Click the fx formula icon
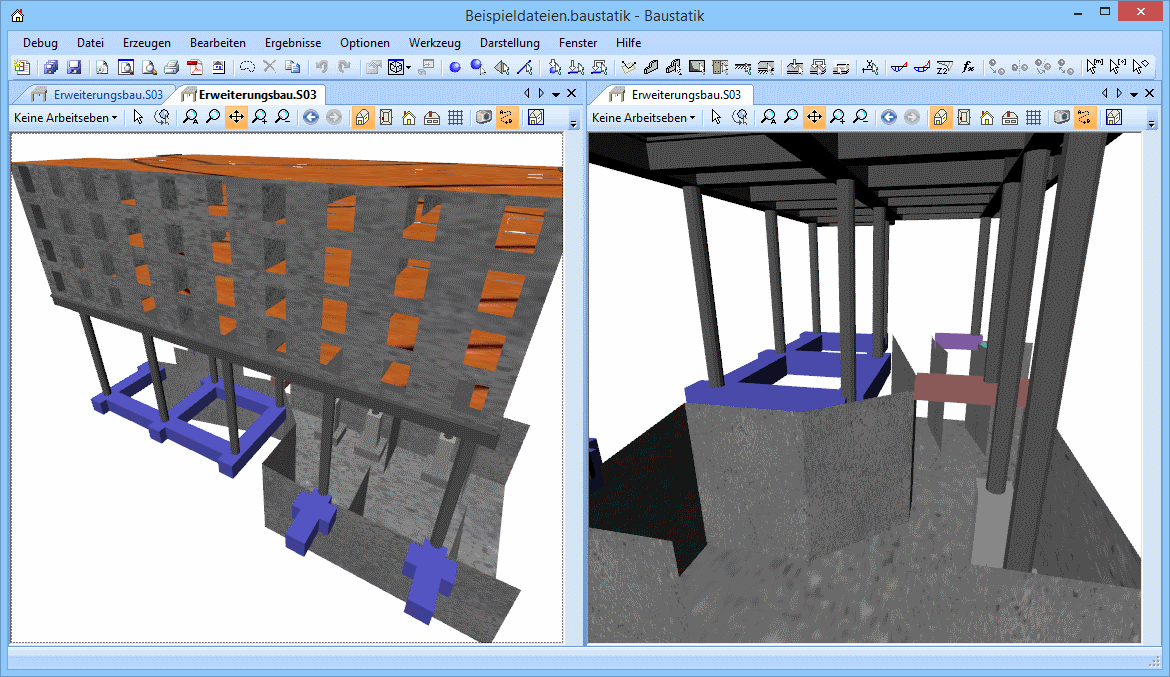This screenshot has width=1170, height=677. [968, 68]
